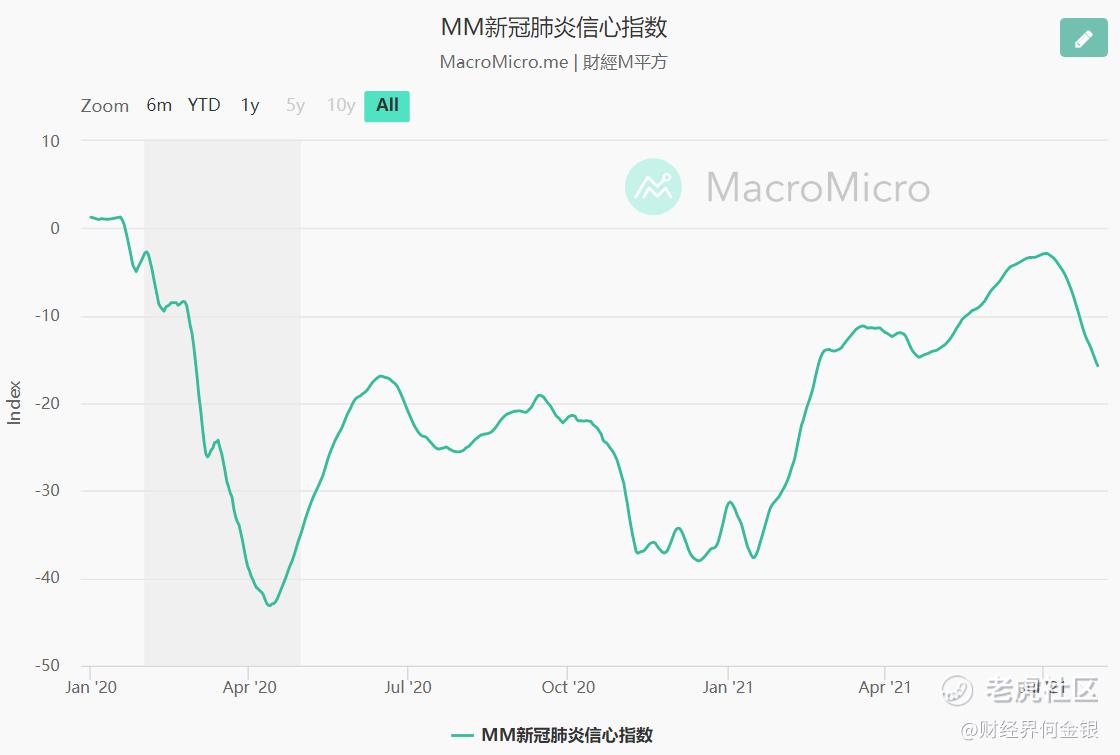1120x755 pixels.
Task: Click the Apr '20 axis label
Action: click(x=249, y=687)
